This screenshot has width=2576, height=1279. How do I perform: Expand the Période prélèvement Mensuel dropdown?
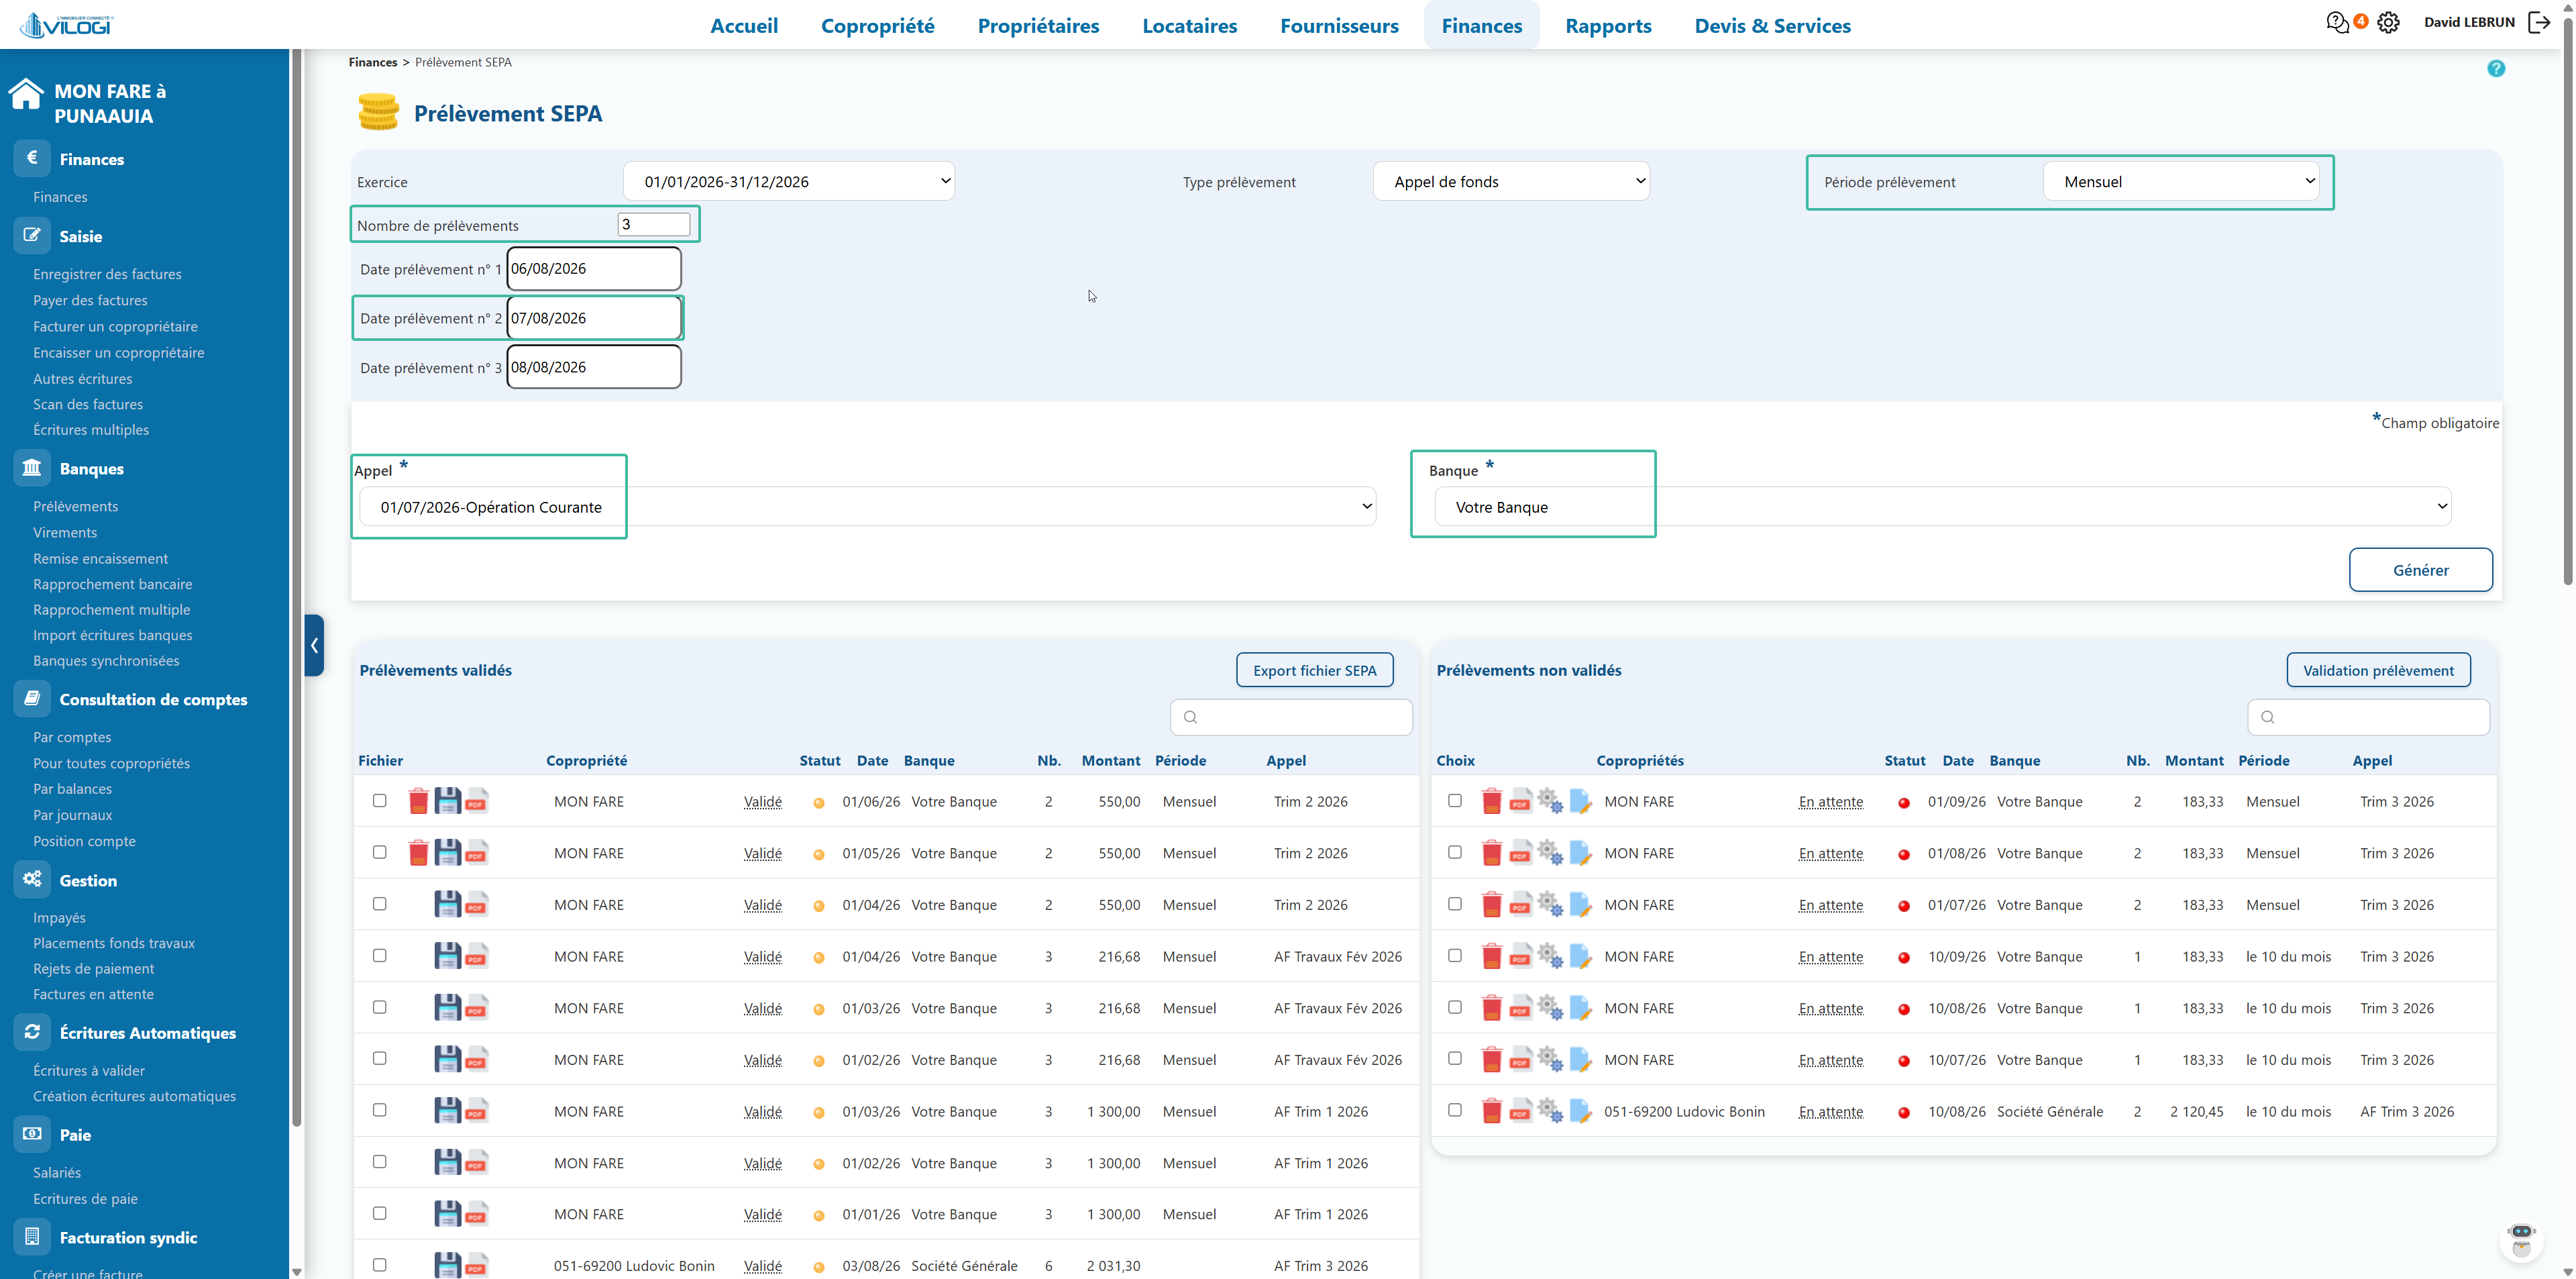point(2181,181)
